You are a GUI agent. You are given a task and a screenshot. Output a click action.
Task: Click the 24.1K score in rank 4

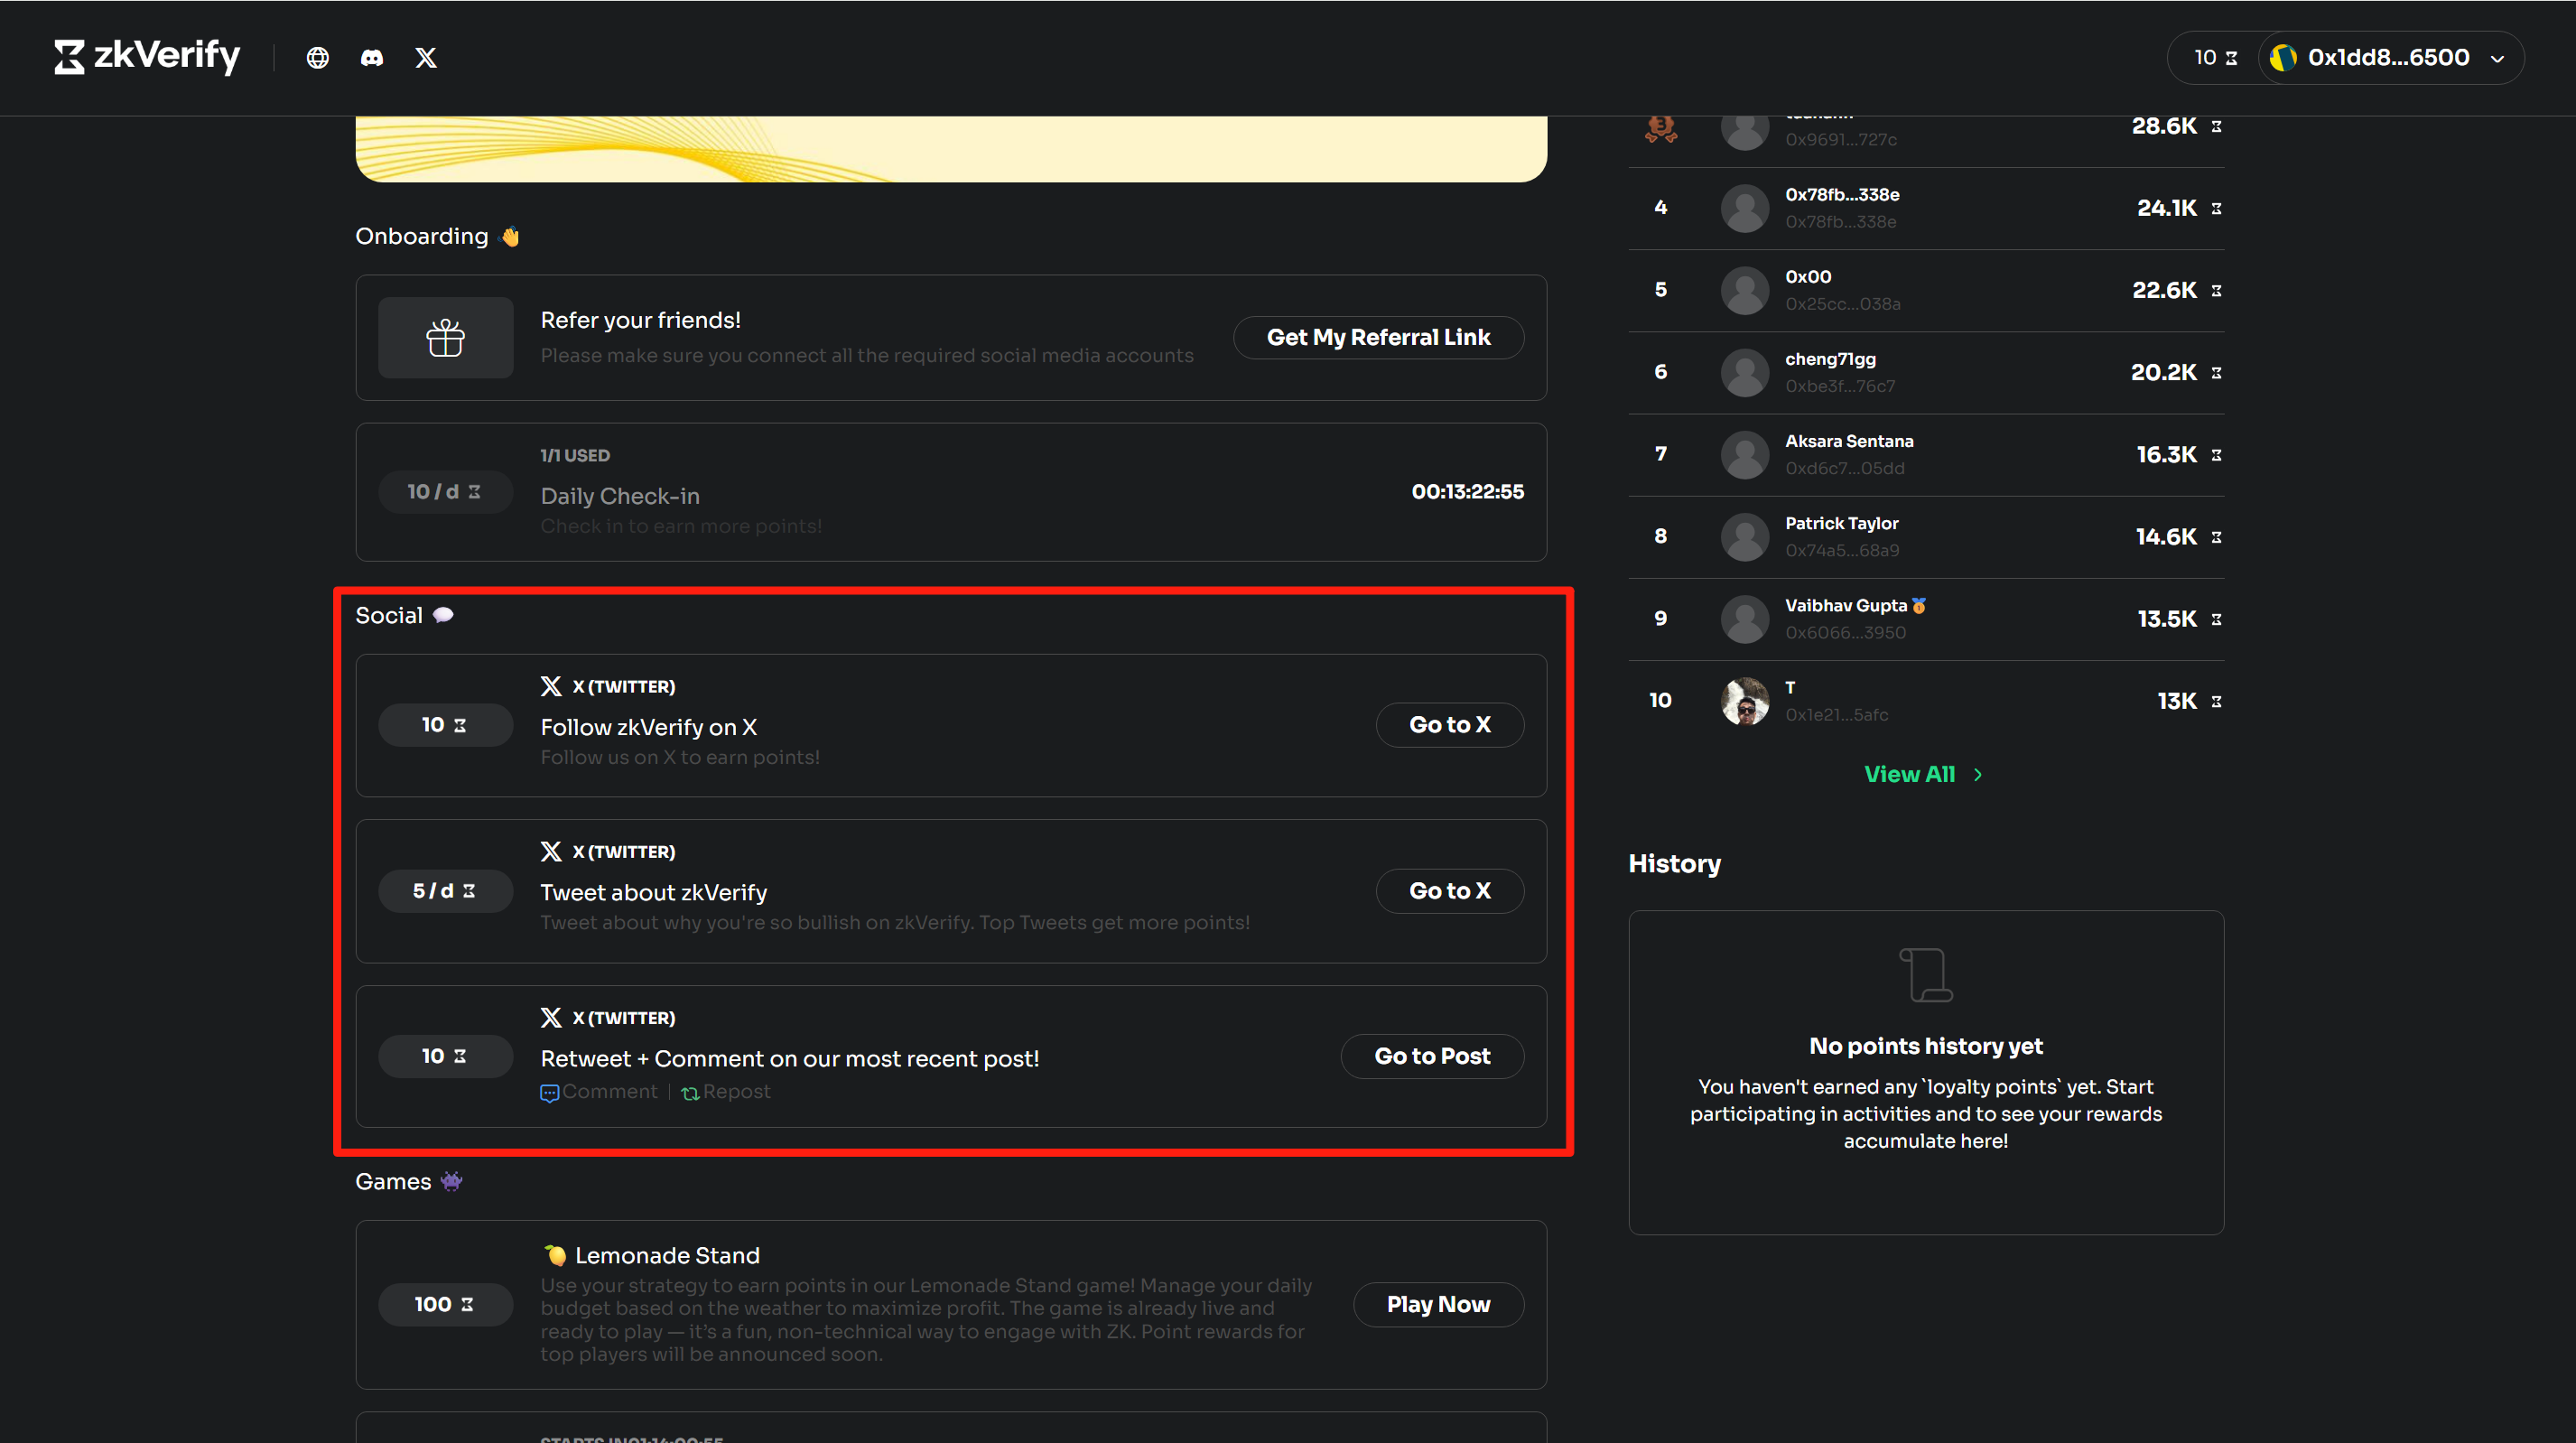[2166, 208]
